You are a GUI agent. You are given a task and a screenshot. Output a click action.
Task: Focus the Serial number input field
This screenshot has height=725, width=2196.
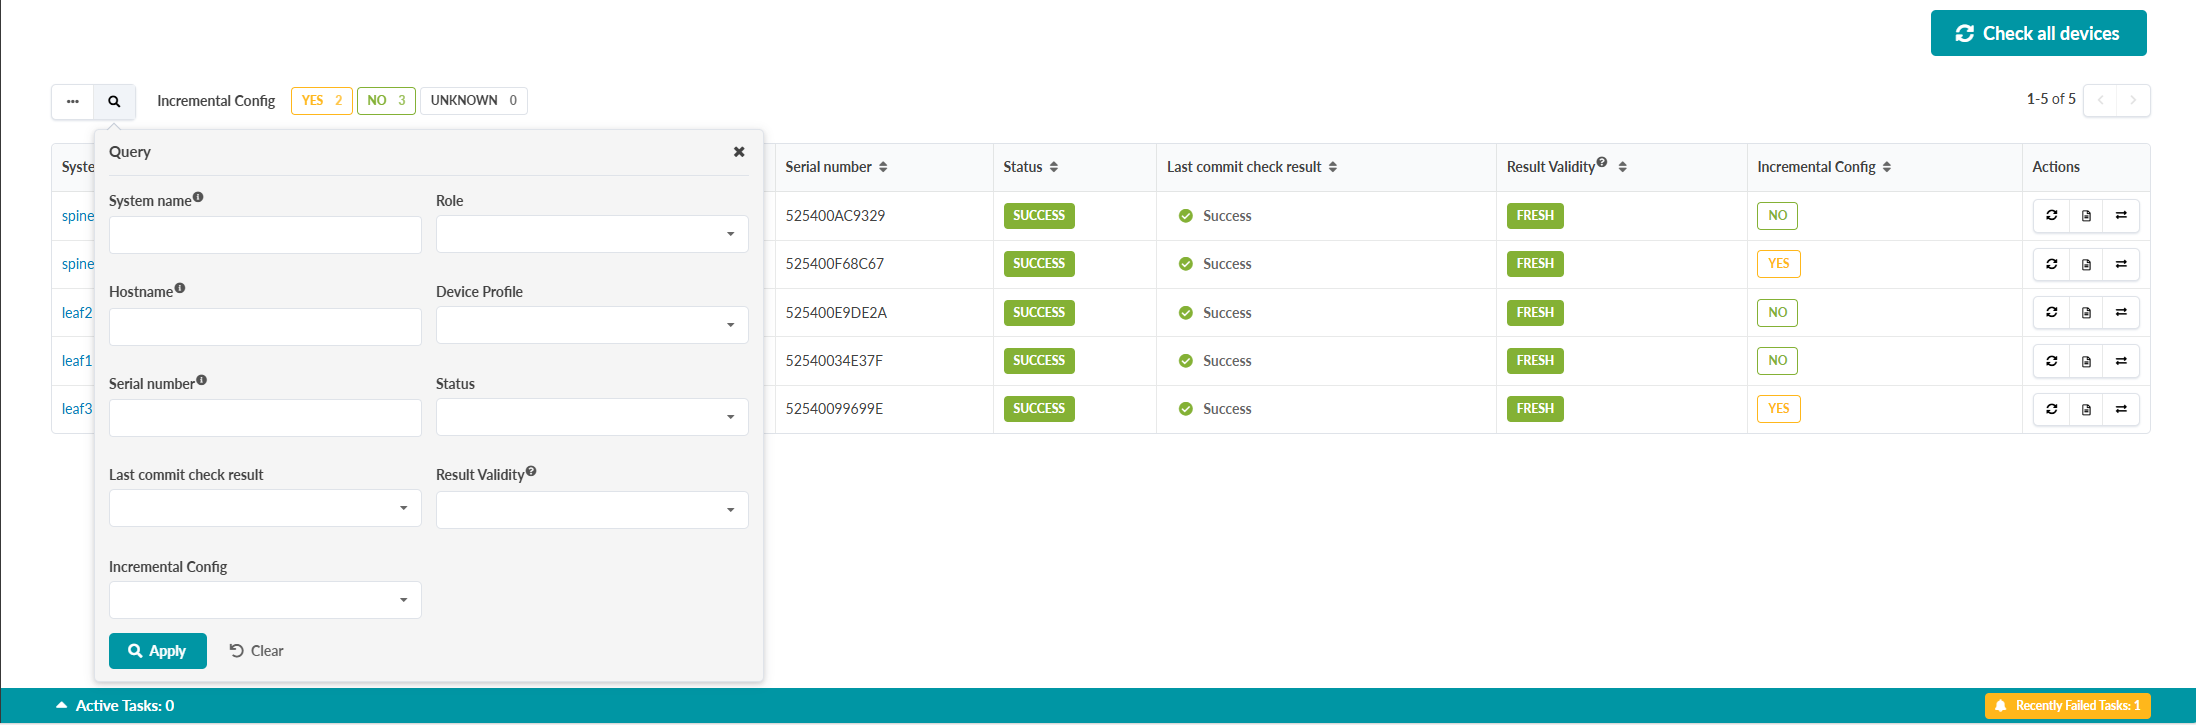[x=265, y=418]
